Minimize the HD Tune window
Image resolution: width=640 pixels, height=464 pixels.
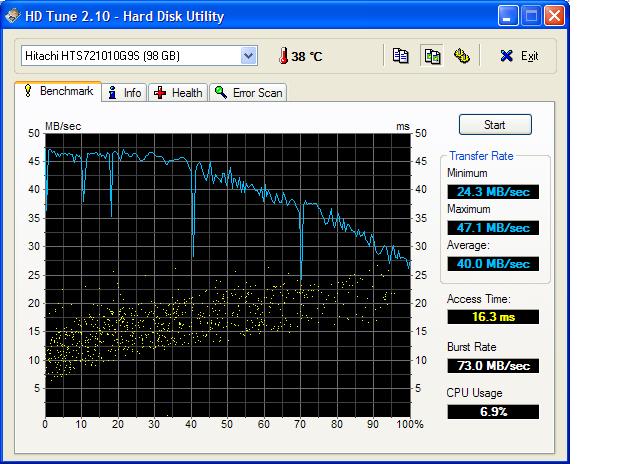[x=508, y=16]
